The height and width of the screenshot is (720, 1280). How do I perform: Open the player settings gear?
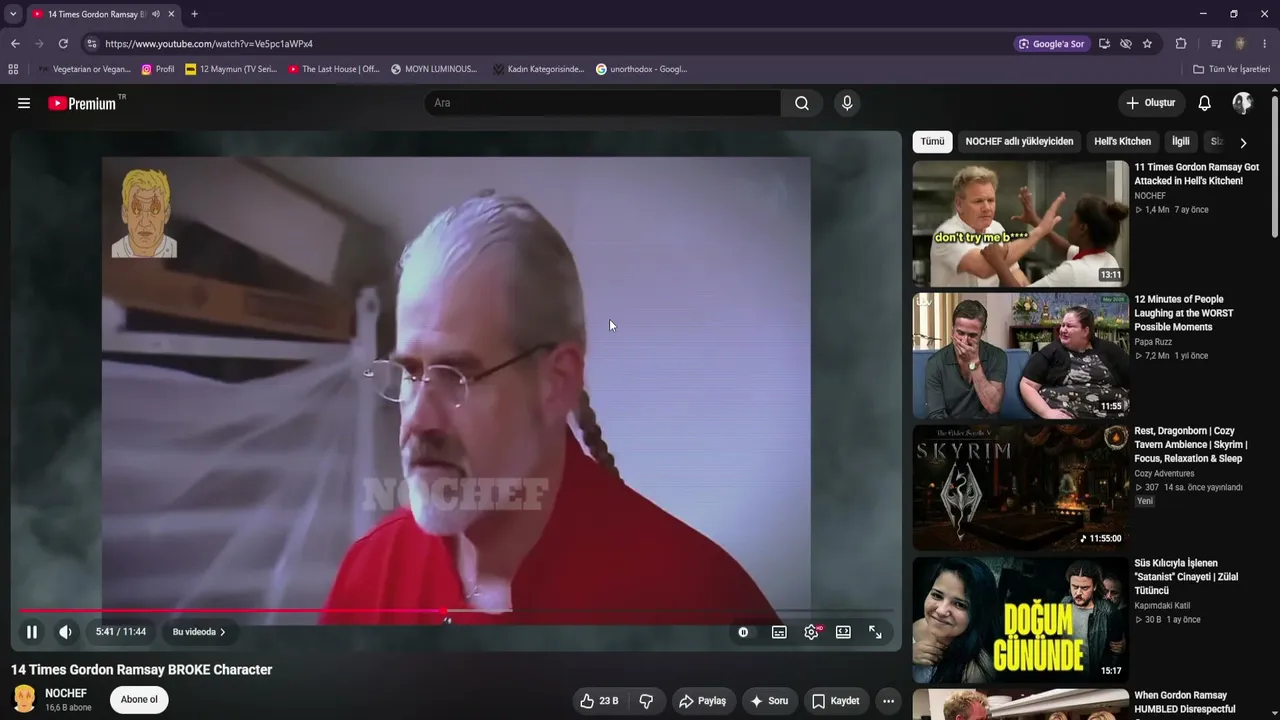click(811, 632)
